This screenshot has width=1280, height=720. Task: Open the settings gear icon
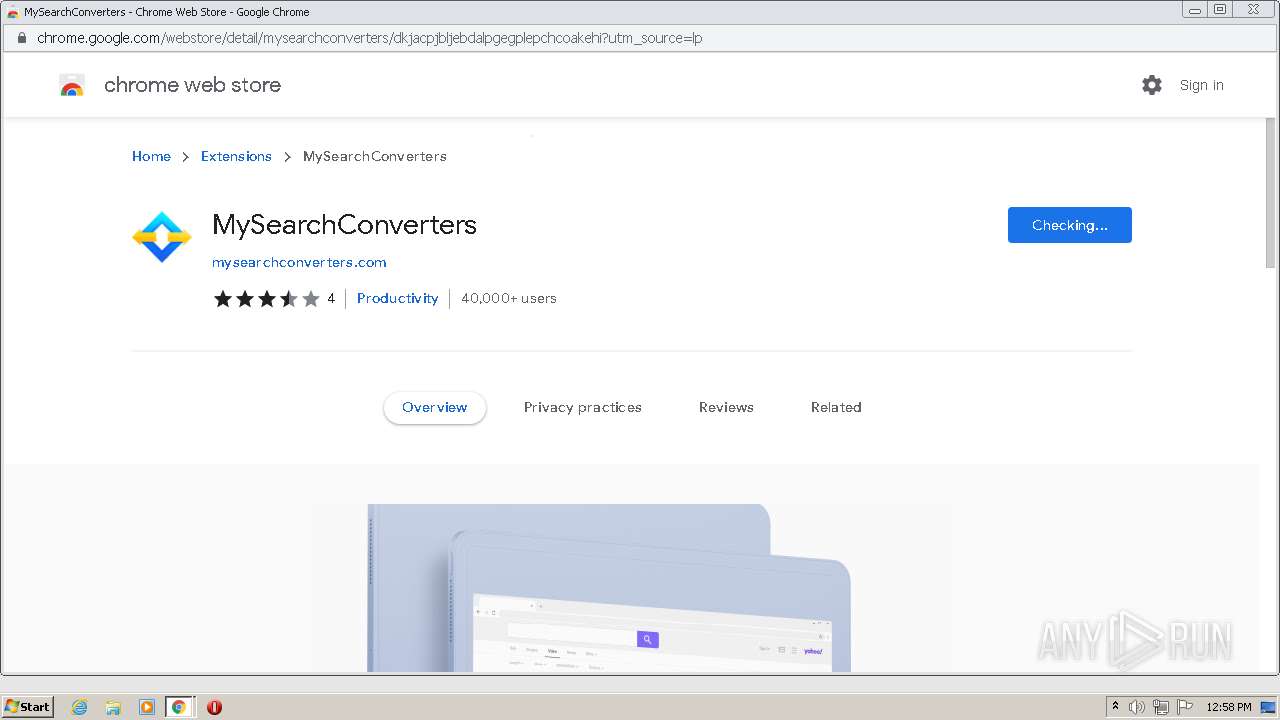(1152, 85)
